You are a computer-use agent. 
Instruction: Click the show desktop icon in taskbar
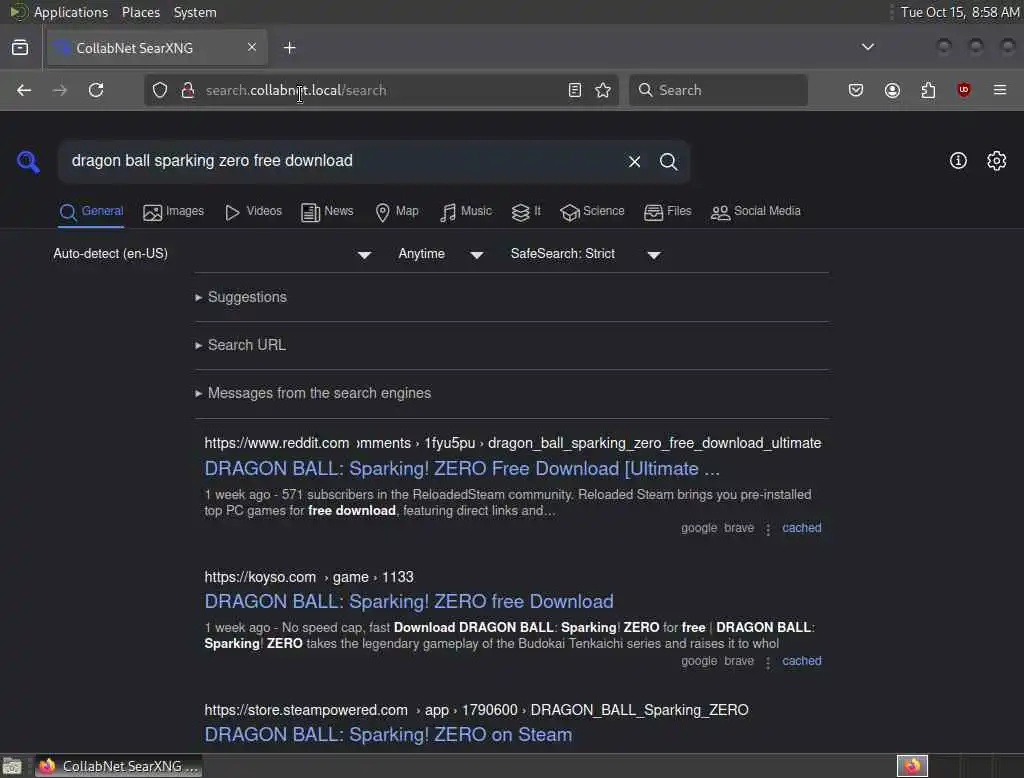click(12, 766)
